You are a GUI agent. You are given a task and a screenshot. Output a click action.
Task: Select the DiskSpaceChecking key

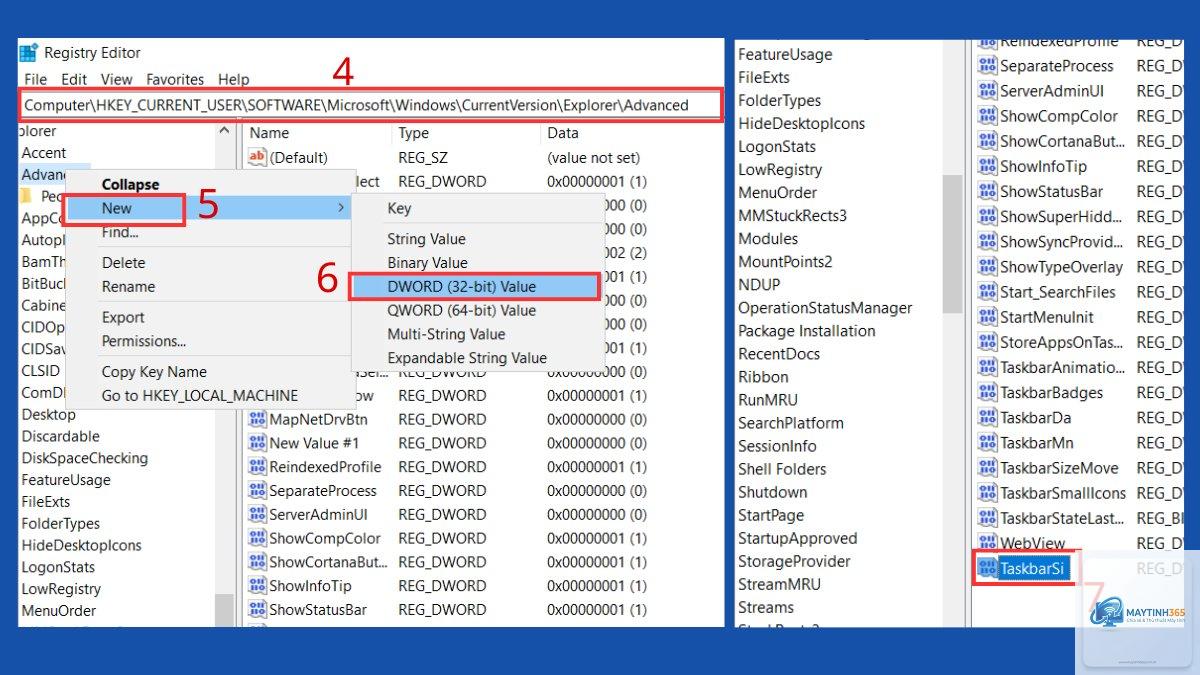pos(85,458)
